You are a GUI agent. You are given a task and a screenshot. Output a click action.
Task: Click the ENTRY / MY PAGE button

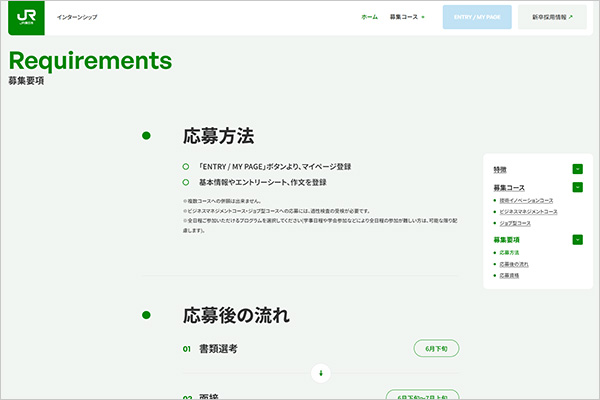[x=477, y=17]
